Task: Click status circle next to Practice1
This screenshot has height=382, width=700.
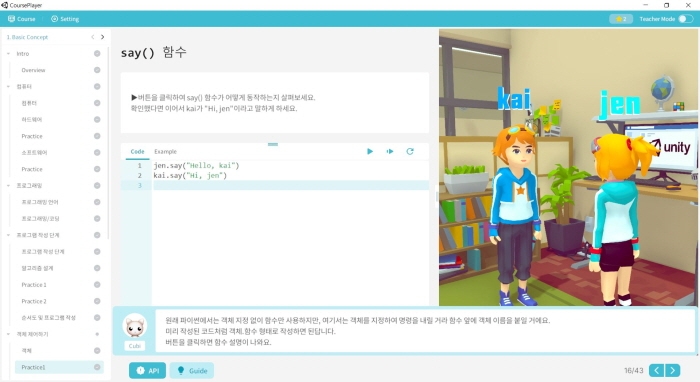Action: 97,367
